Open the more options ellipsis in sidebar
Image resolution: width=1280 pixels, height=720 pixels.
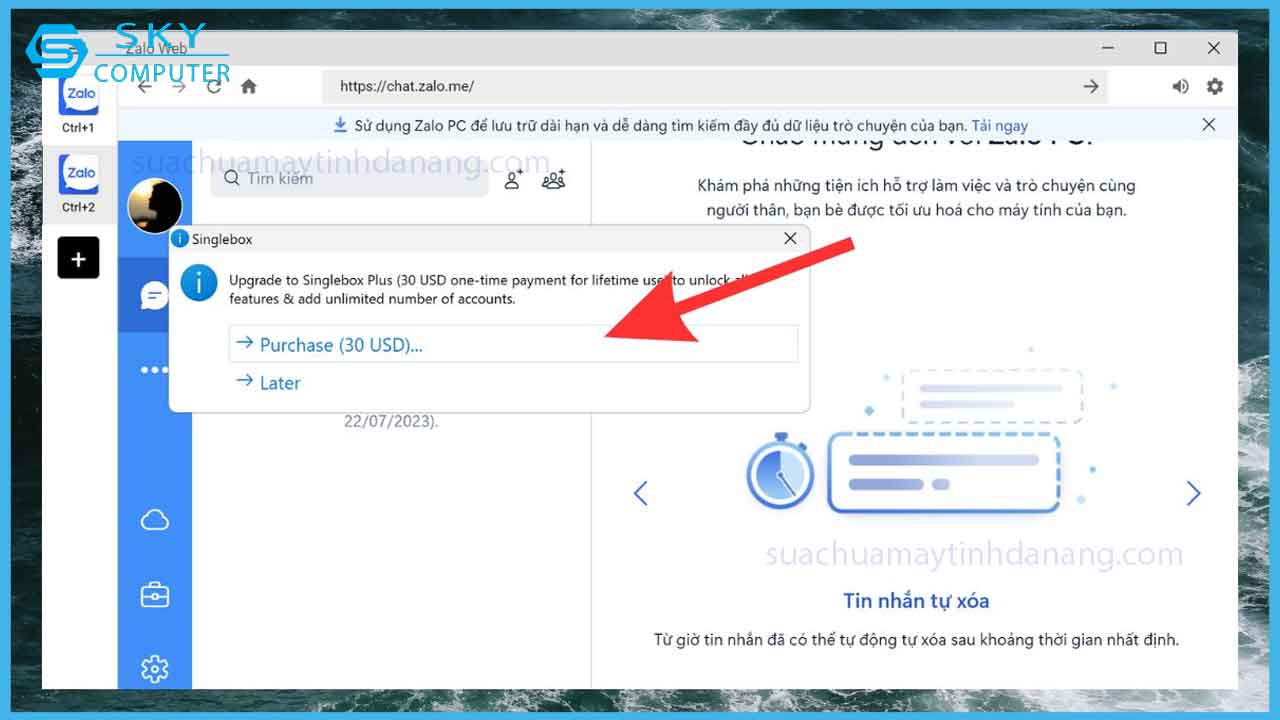pyautogui.click(x=154, y=370)
